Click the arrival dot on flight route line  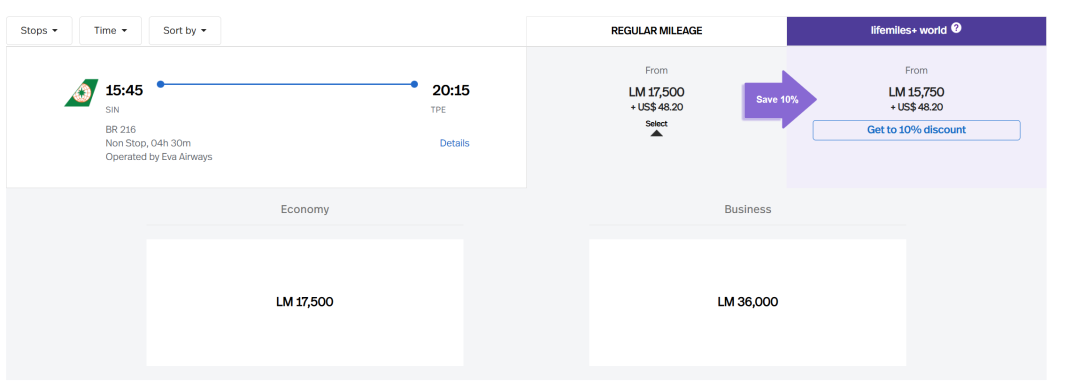click(x=414, y=84)
